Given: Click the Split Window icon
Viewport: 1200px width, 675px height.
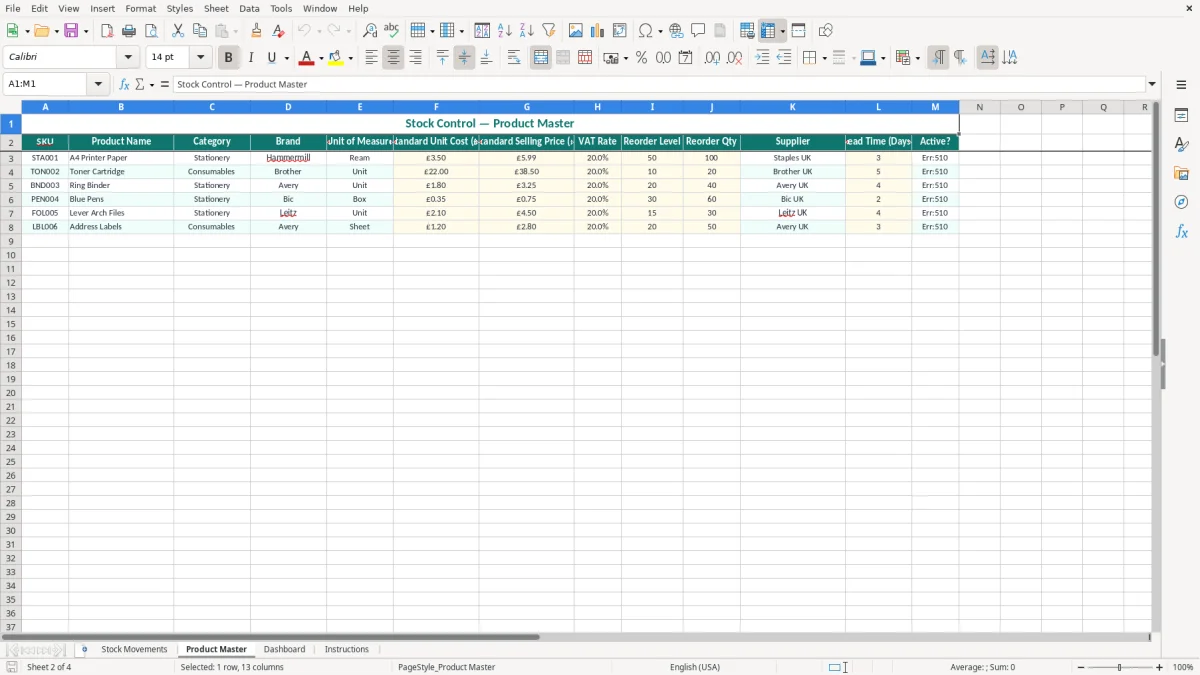Looking at the screenshot, I should [x=798, y=31].
